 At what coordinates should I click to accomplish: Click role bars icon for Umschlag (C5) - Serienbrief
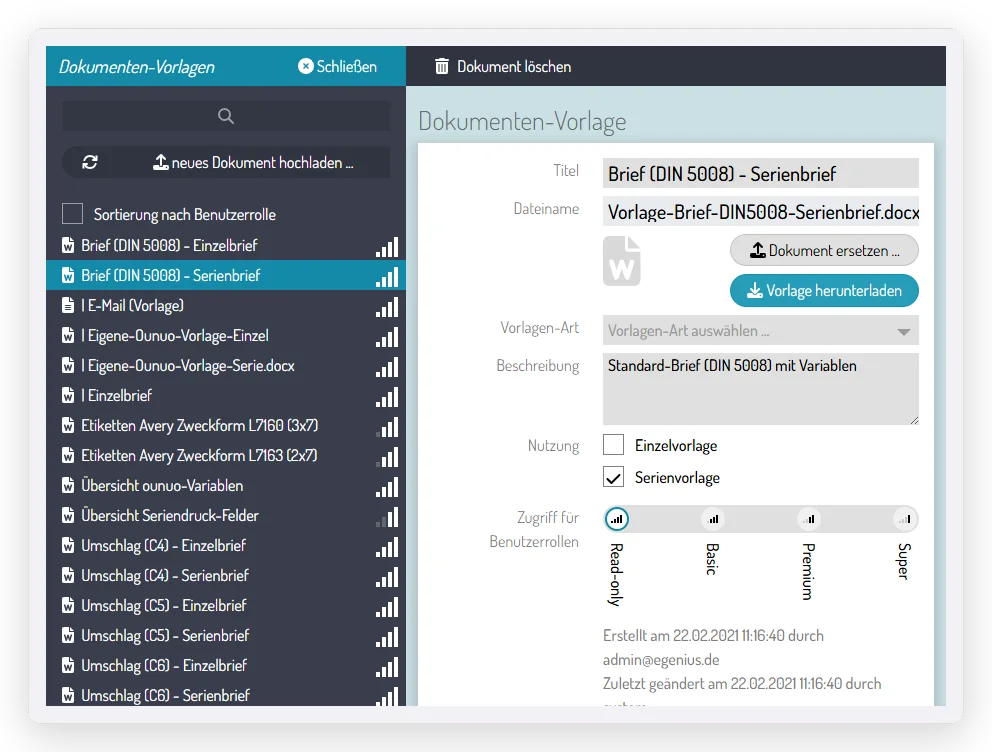pyautogui.click(x=387, y=638)
